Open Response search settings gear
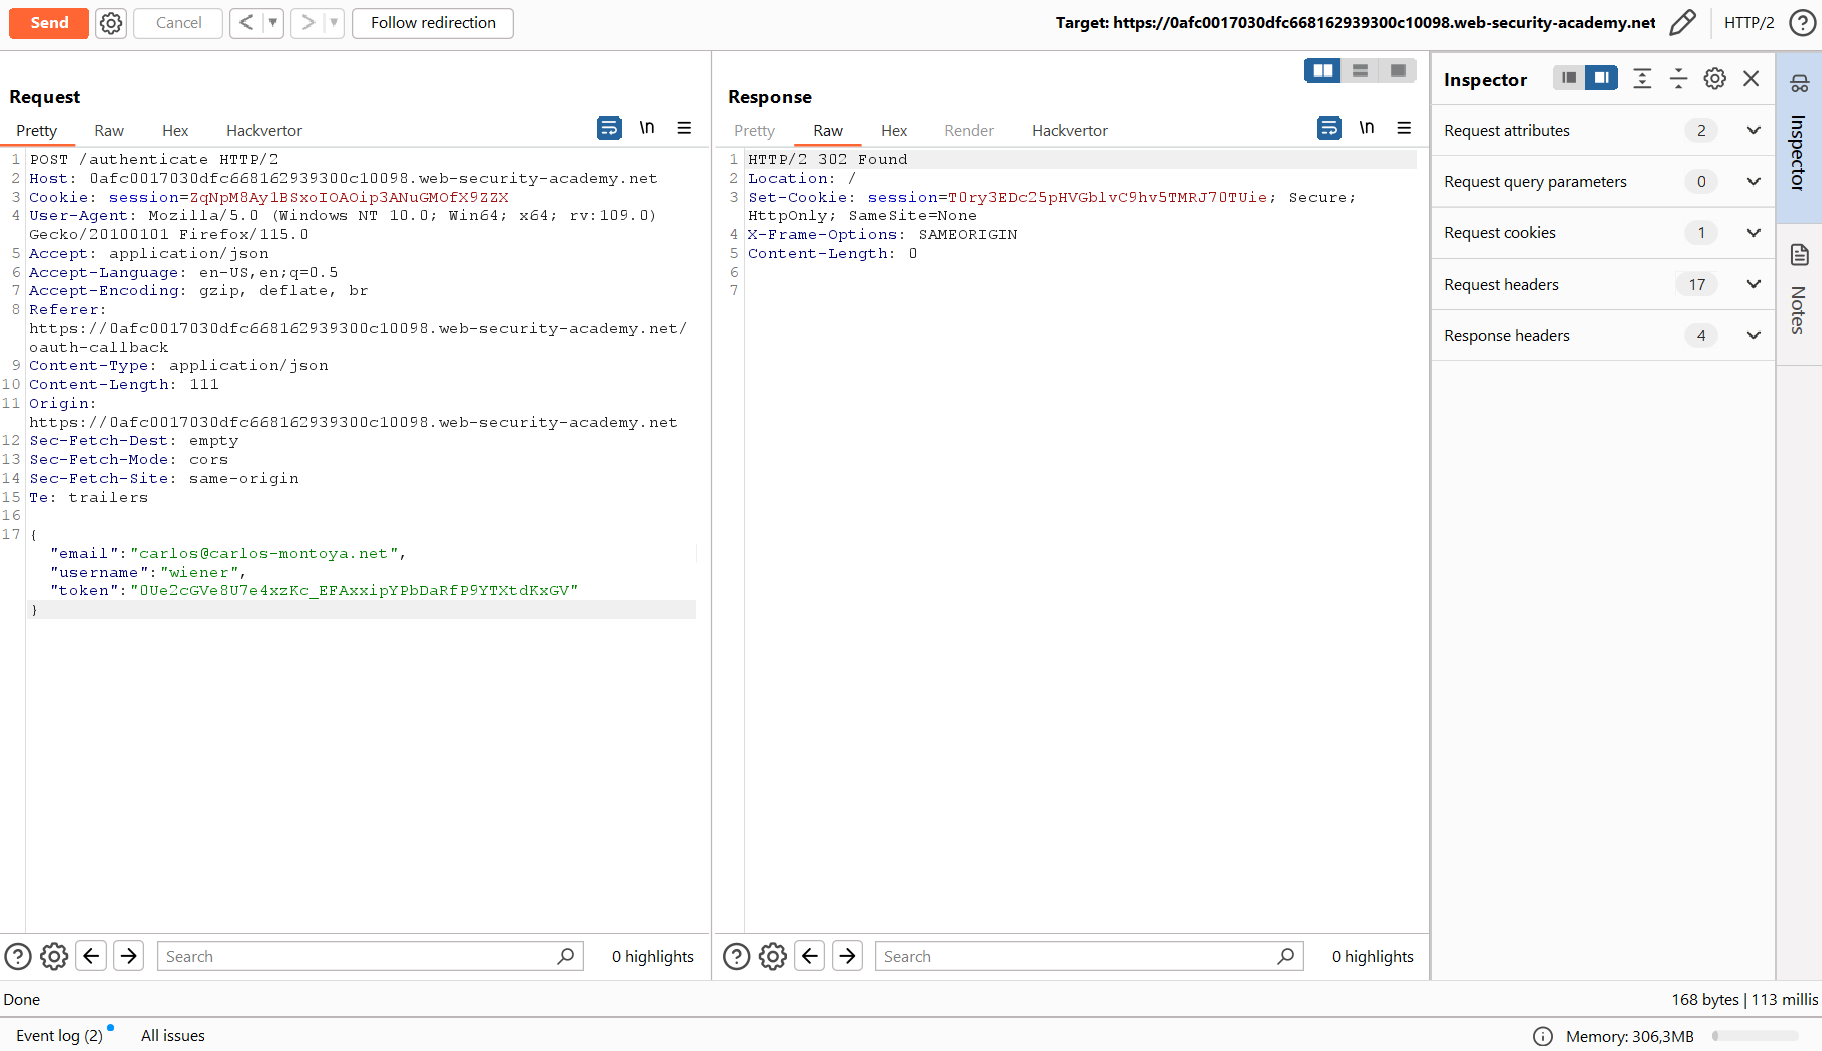The height and width of the screenshot is (1051, 1822). pyautogui.click(x=773, y=957)
